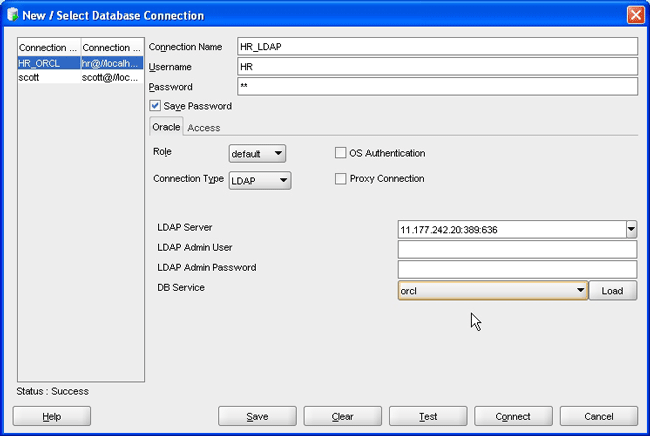This screenshot has width=650, height=436.
Task: Click the database icon in title bar
Action: [12, 15]
